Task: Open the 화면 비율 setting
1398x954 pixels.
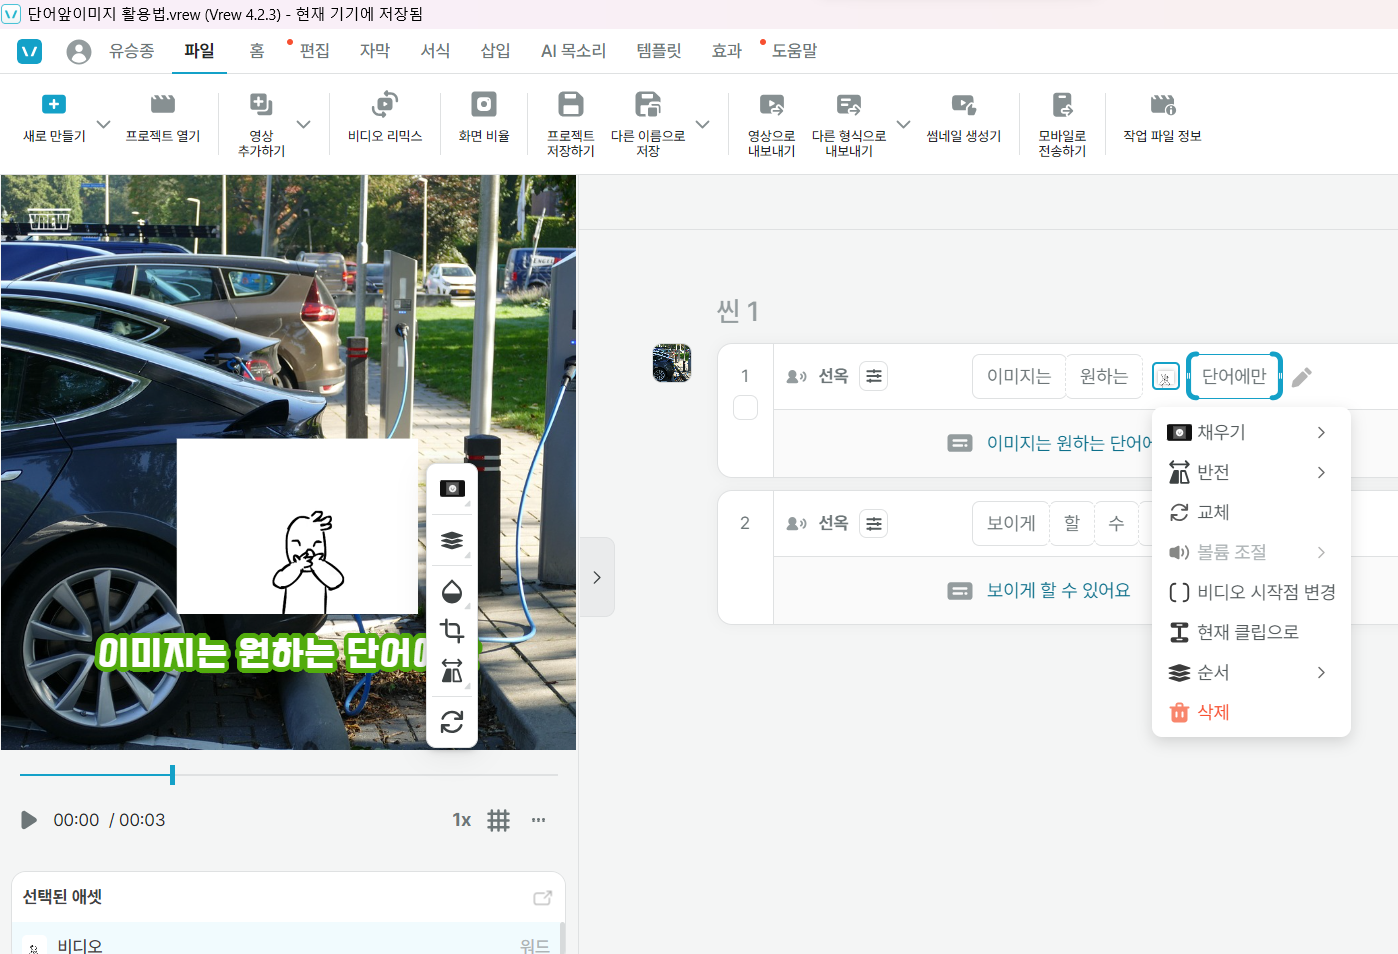Action: [484, 119]
